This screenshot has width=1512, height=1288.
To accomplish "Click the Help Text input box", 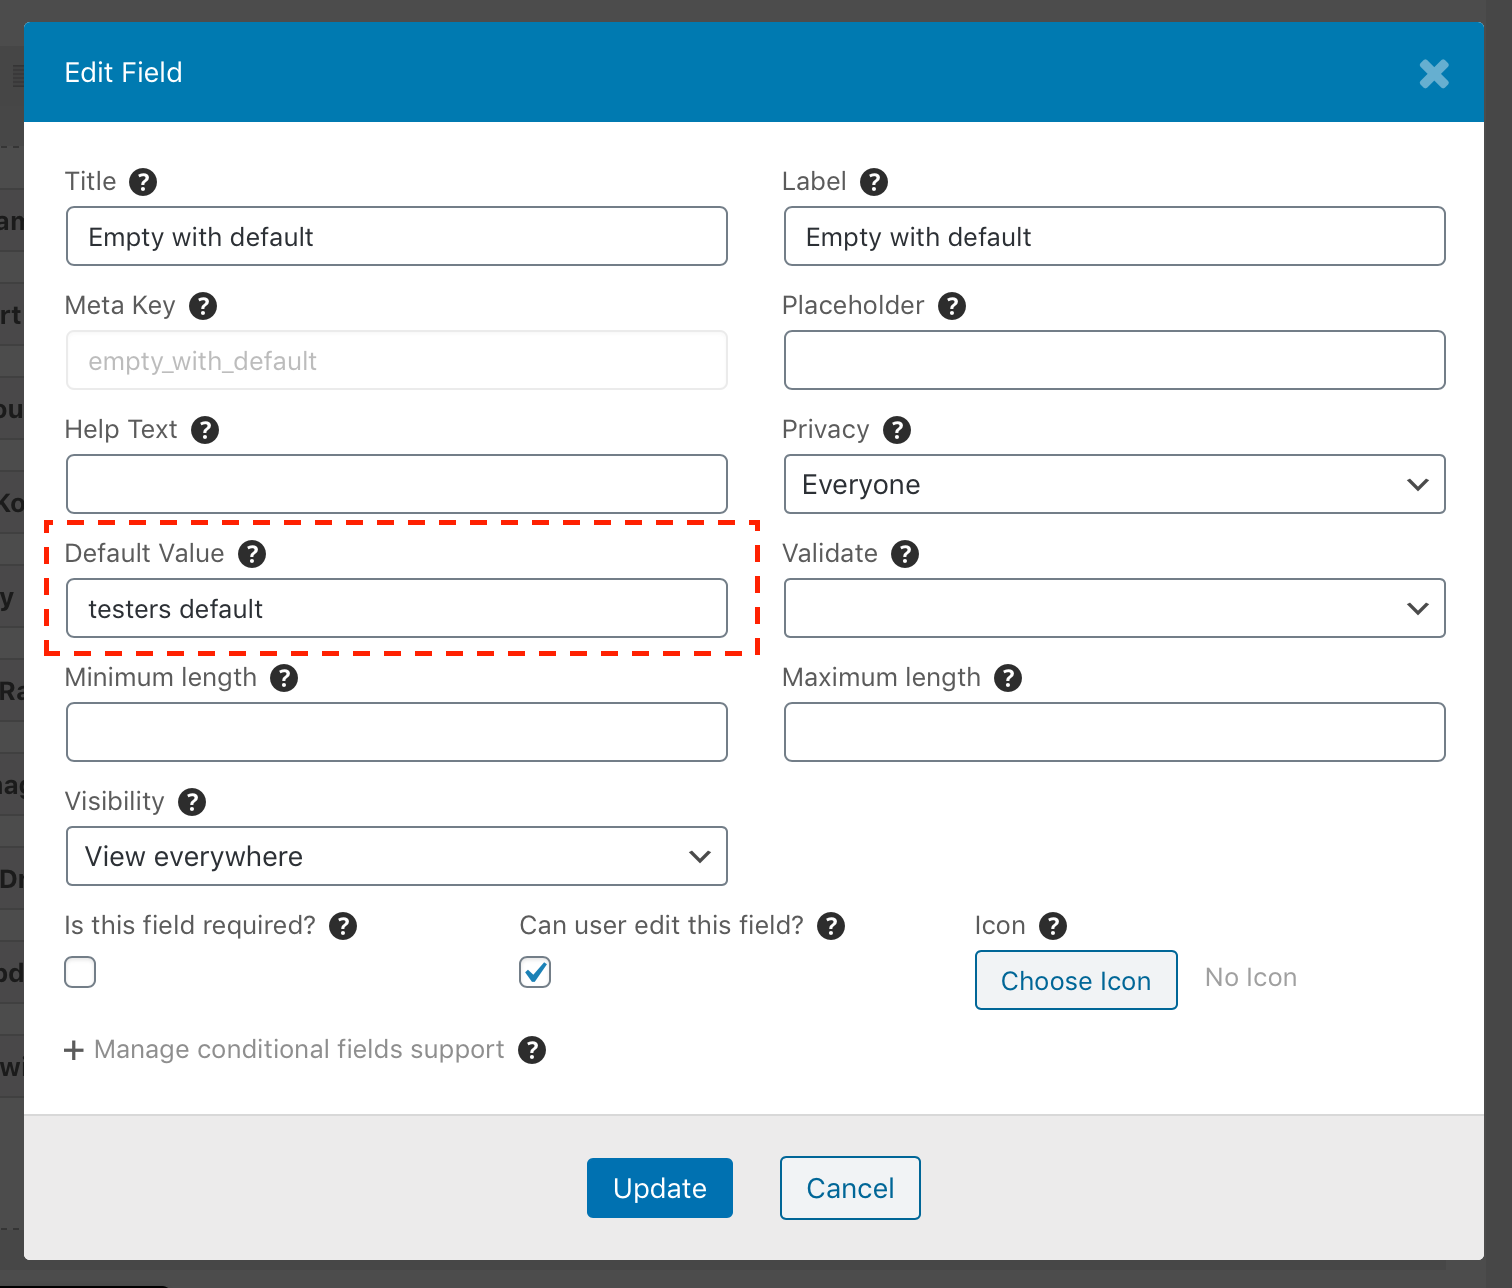I will click(x=397, y=484).
